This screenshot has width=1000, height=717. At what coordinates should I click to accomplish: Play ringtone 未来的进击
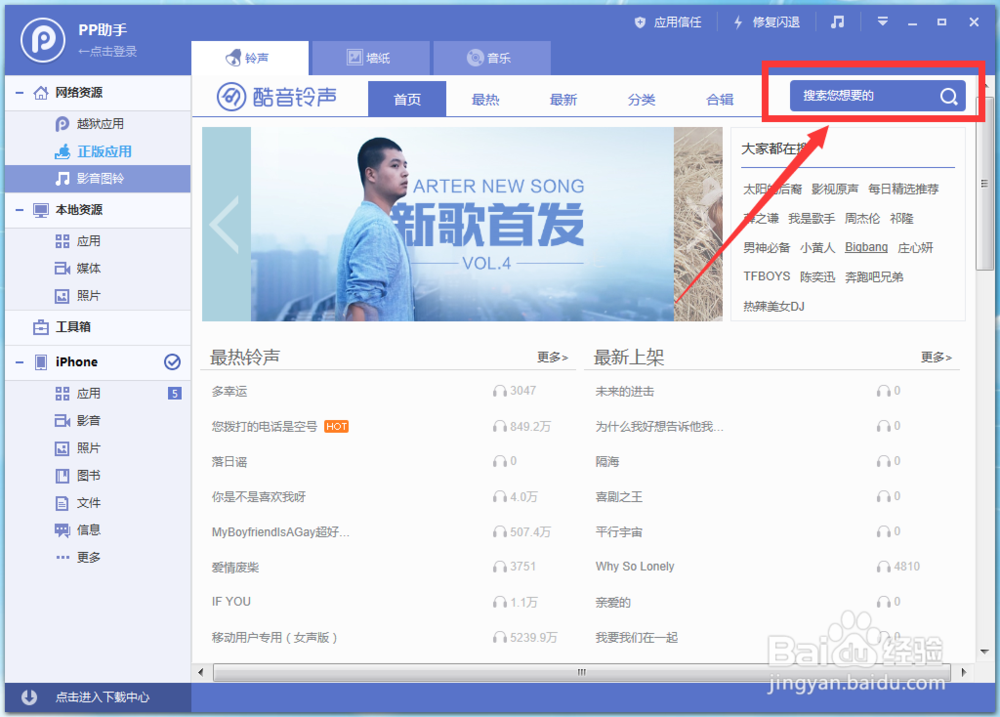(624, 392)
